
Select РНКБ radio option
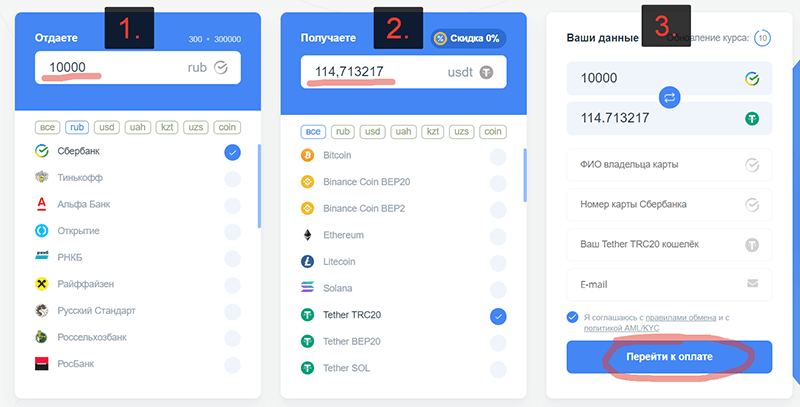coord(232,259)
